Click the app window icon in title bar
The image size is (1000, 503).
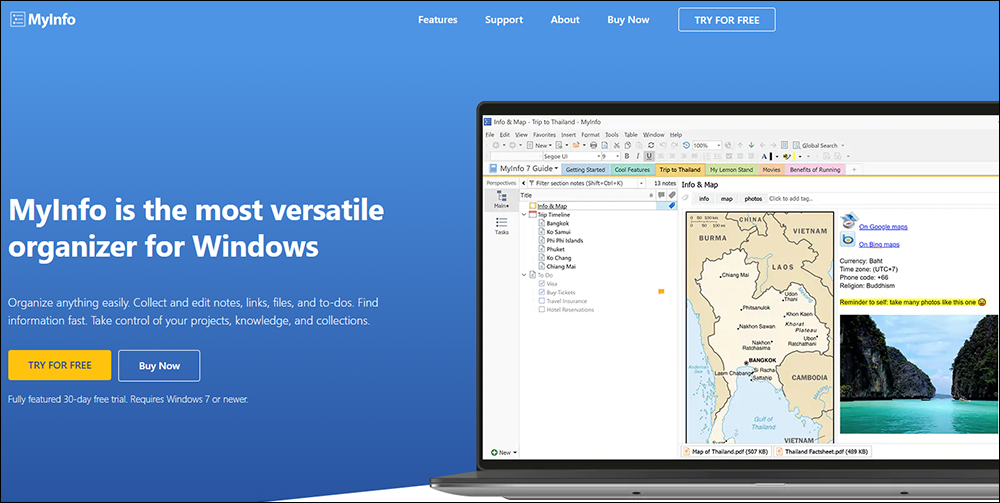pos(487,122)
